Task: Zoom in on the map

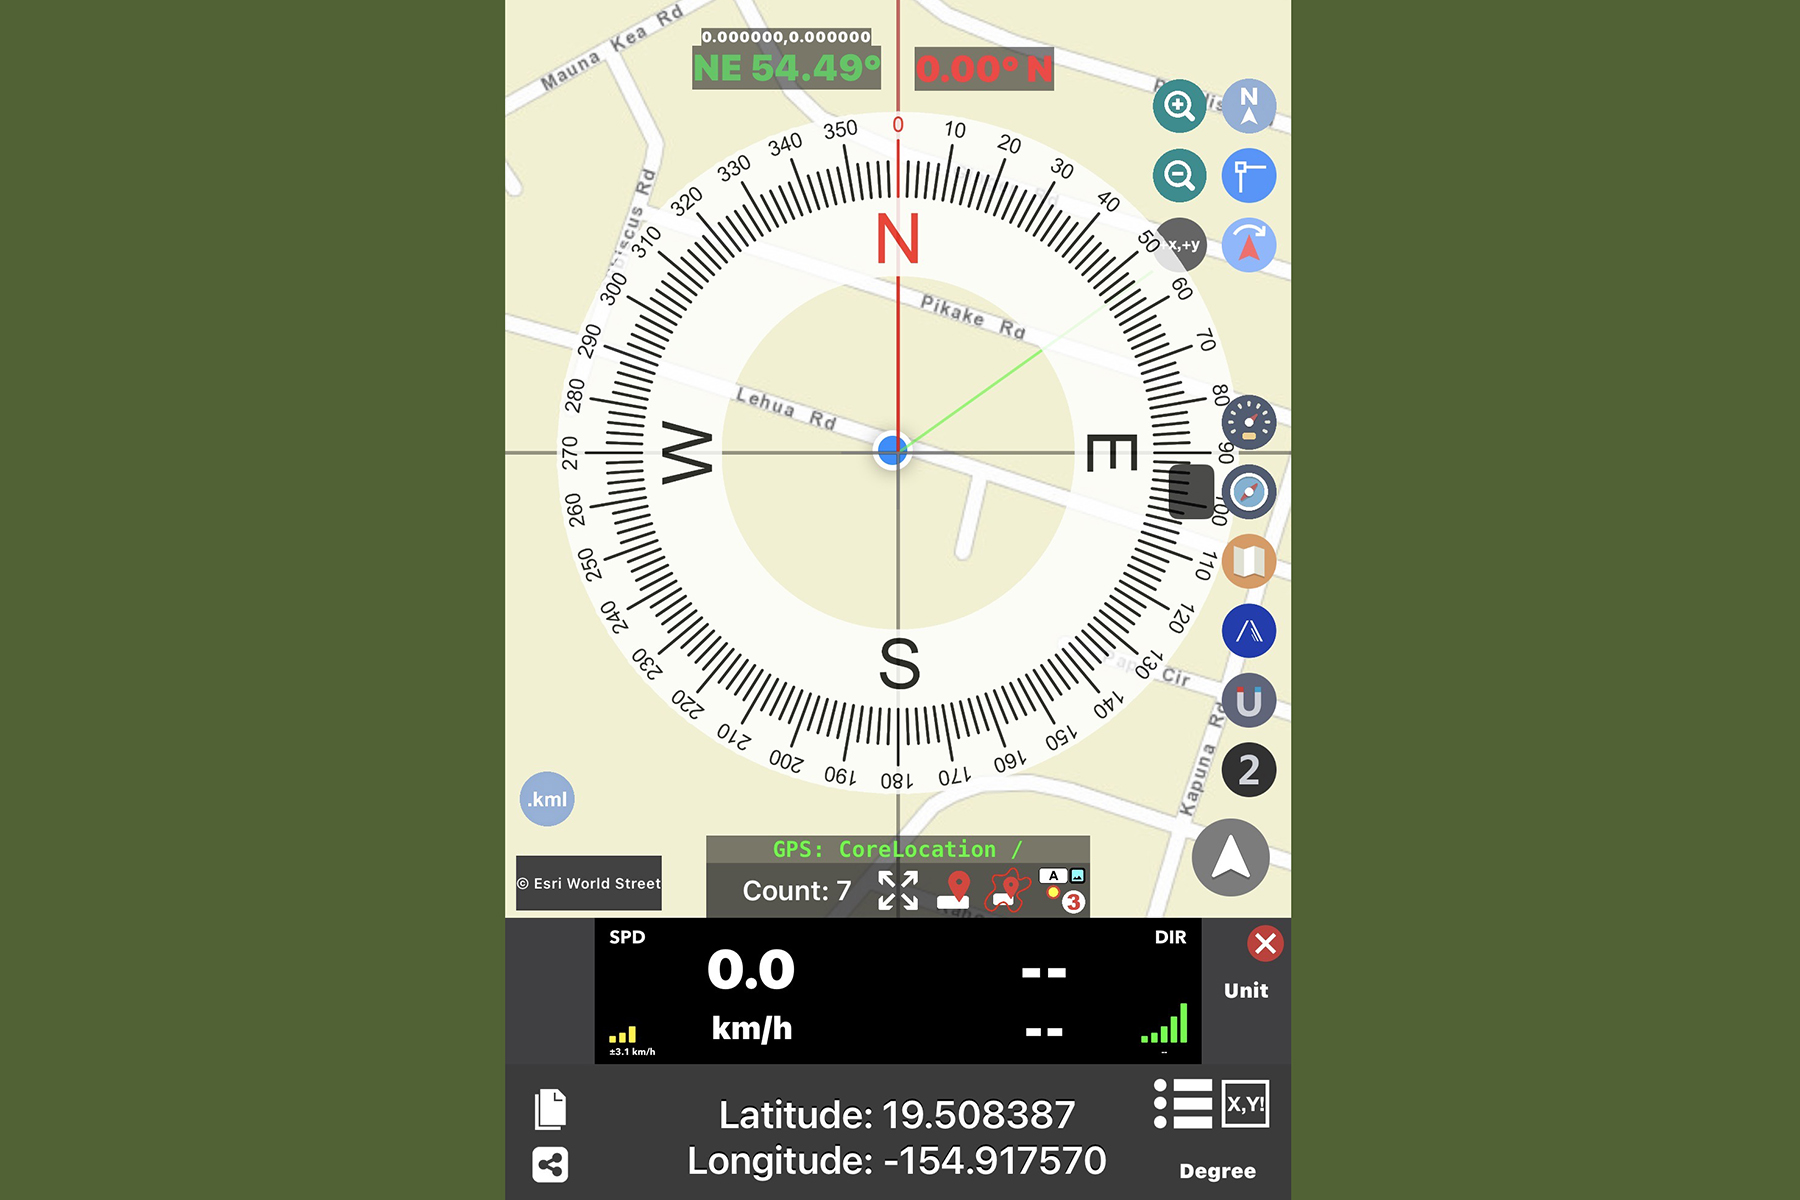Action: coord(1179,106)
